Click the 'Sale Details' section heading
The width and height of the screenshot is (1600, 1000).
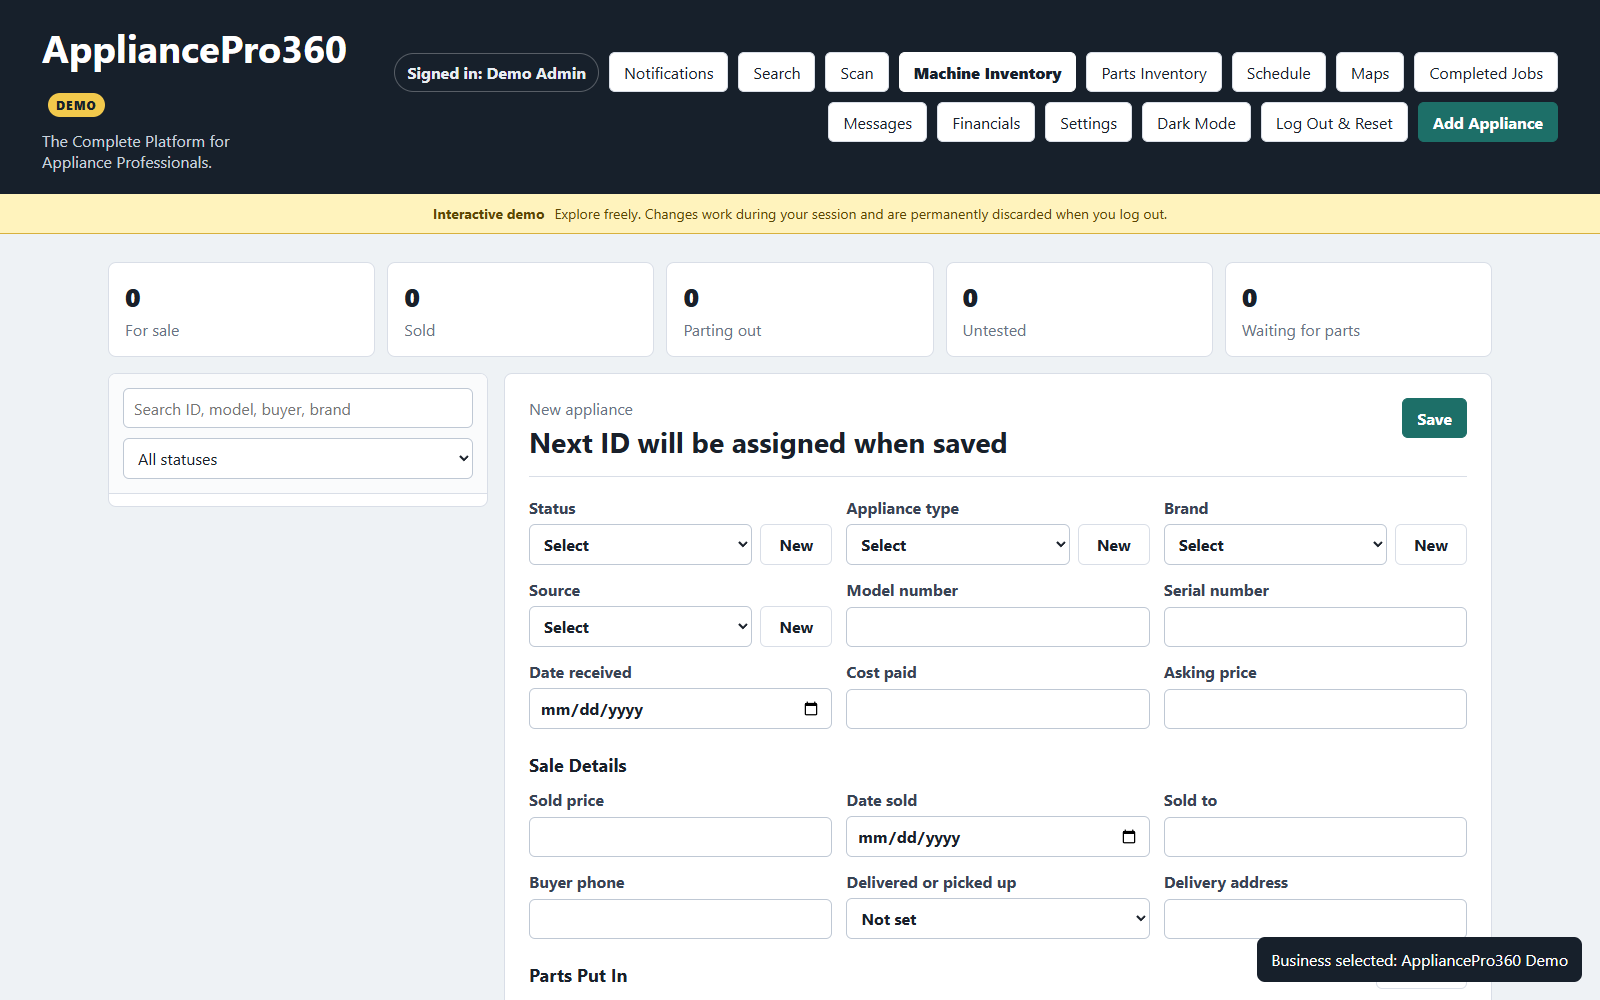(x=577, y=766)
